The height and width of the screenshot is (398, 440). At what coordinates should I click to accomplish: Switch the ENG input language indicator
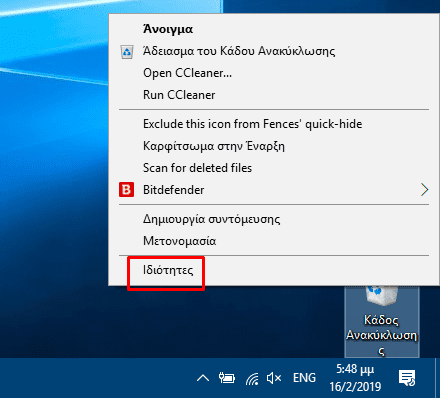pyautogui.click(x=304, y=378)
